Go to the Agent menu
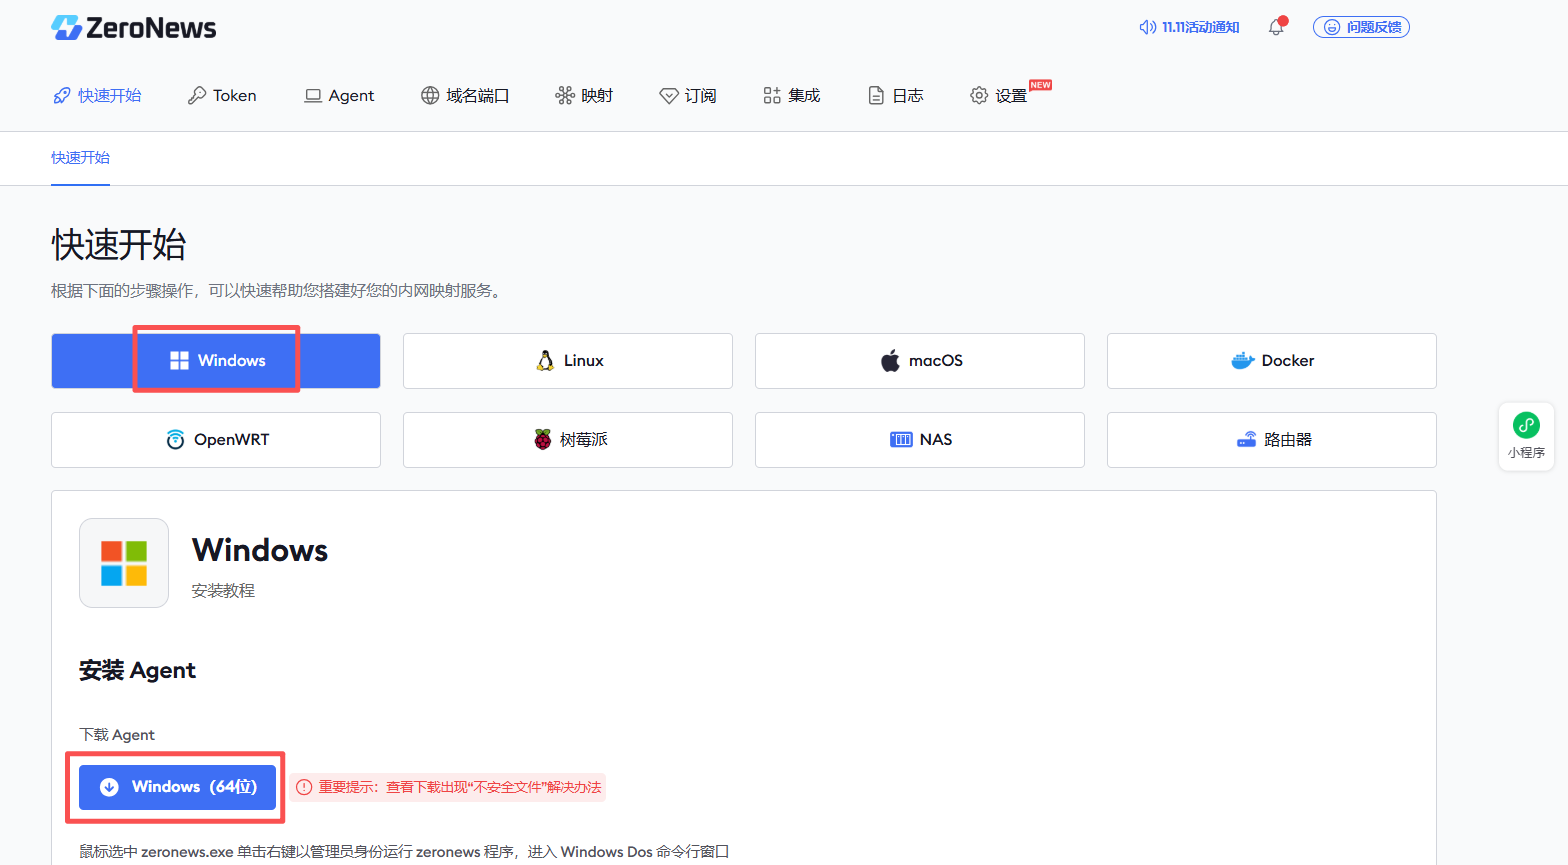 click(x=339, y=96)
